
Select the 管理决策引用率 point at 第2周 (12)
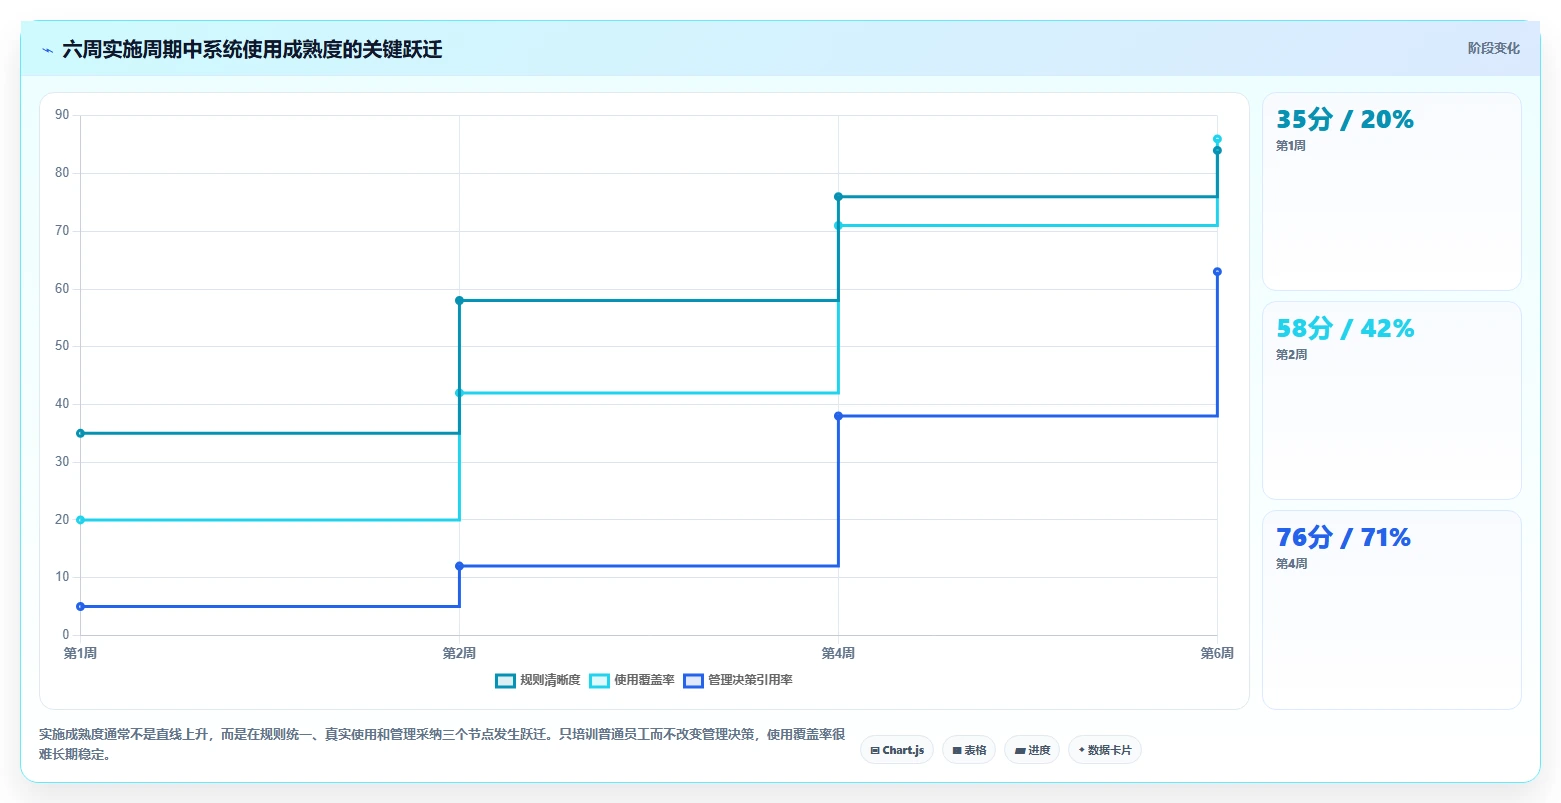tap(459, 566)
